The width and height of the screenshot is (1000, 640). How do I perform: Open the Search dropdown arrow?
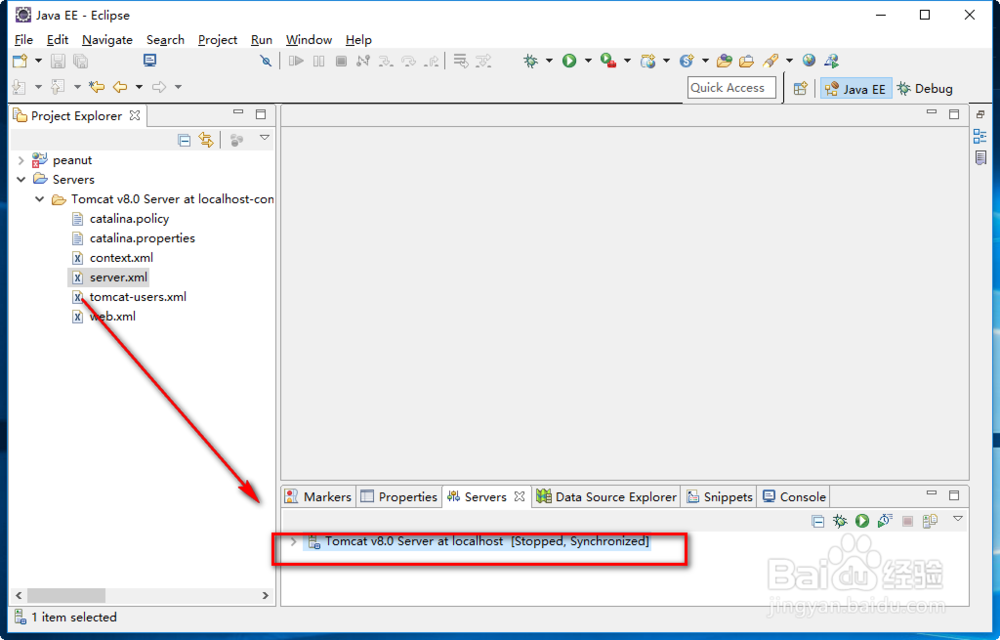(x=790, y=61)
